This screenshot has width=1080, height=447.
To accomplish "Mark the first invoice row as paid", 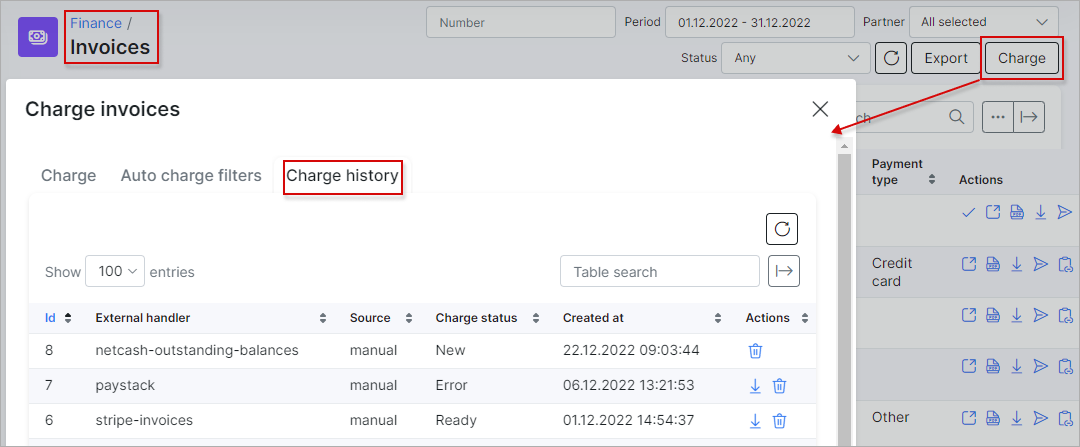I will pos(968,212).
